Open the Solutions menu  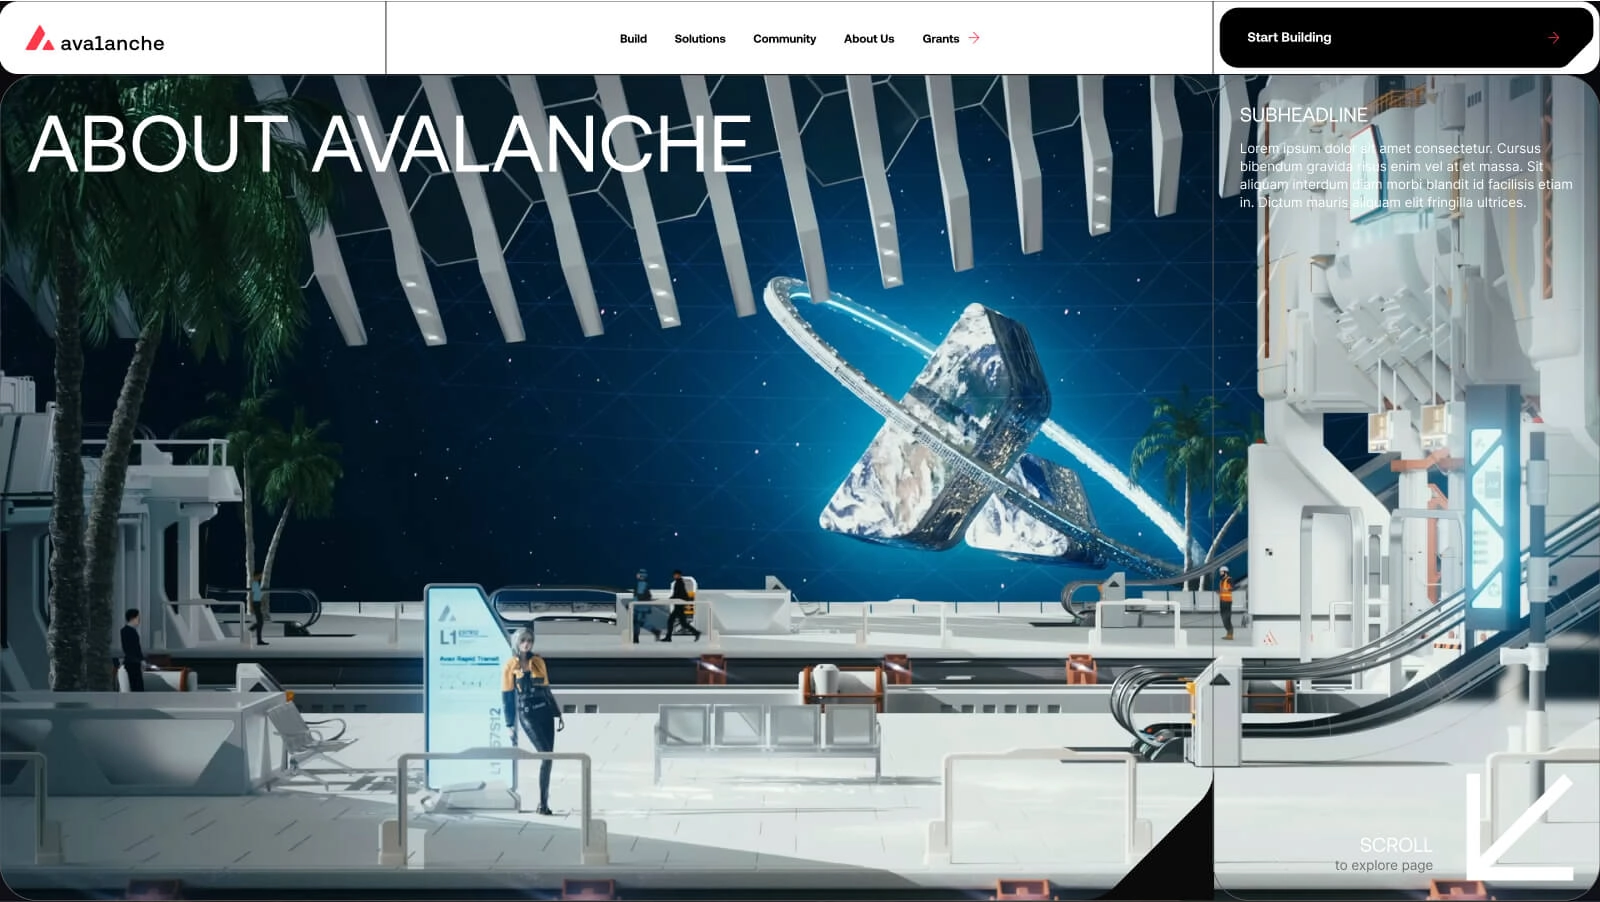[699, 39]
